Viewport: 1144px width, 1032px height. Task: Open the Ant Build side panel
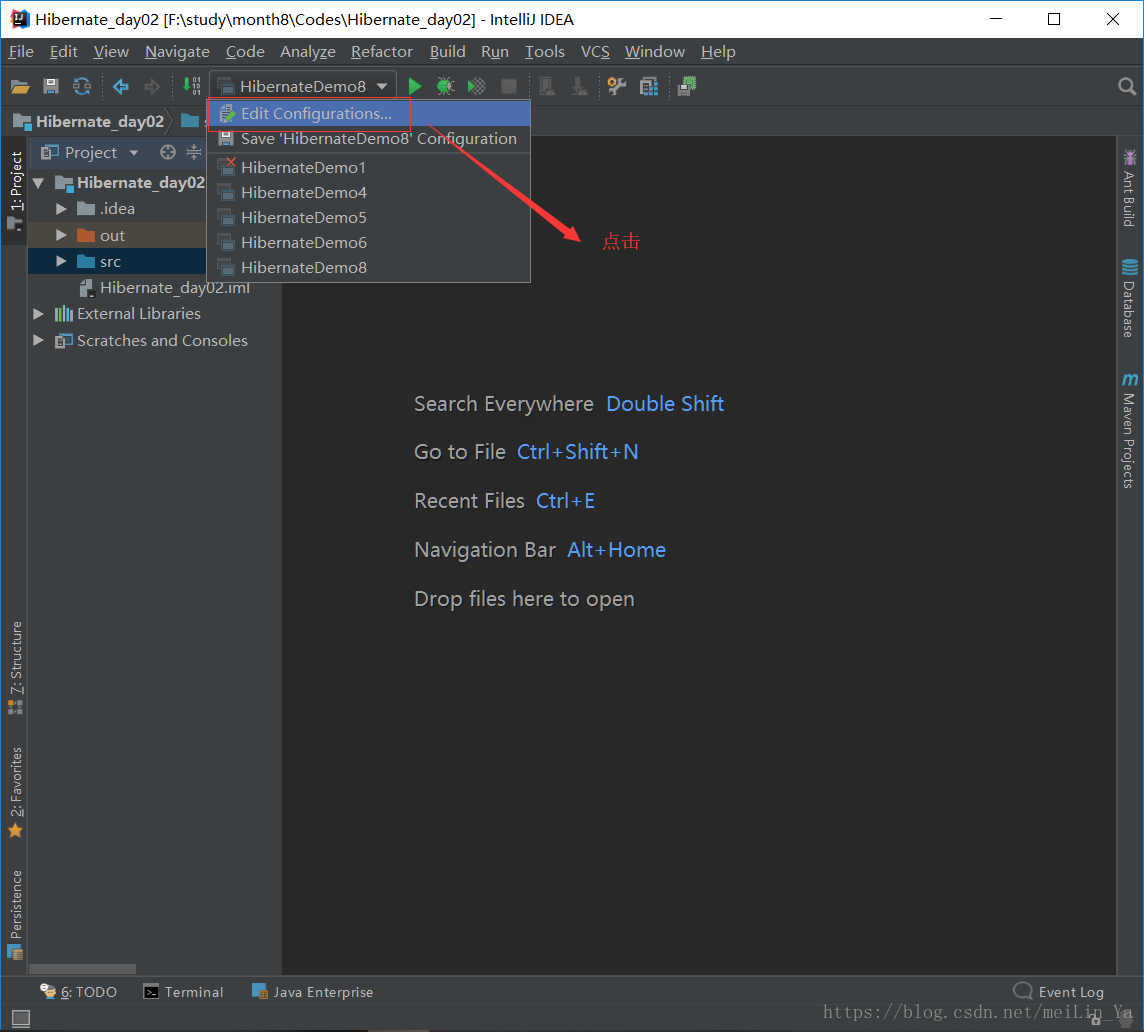(x=1129, y=188)
